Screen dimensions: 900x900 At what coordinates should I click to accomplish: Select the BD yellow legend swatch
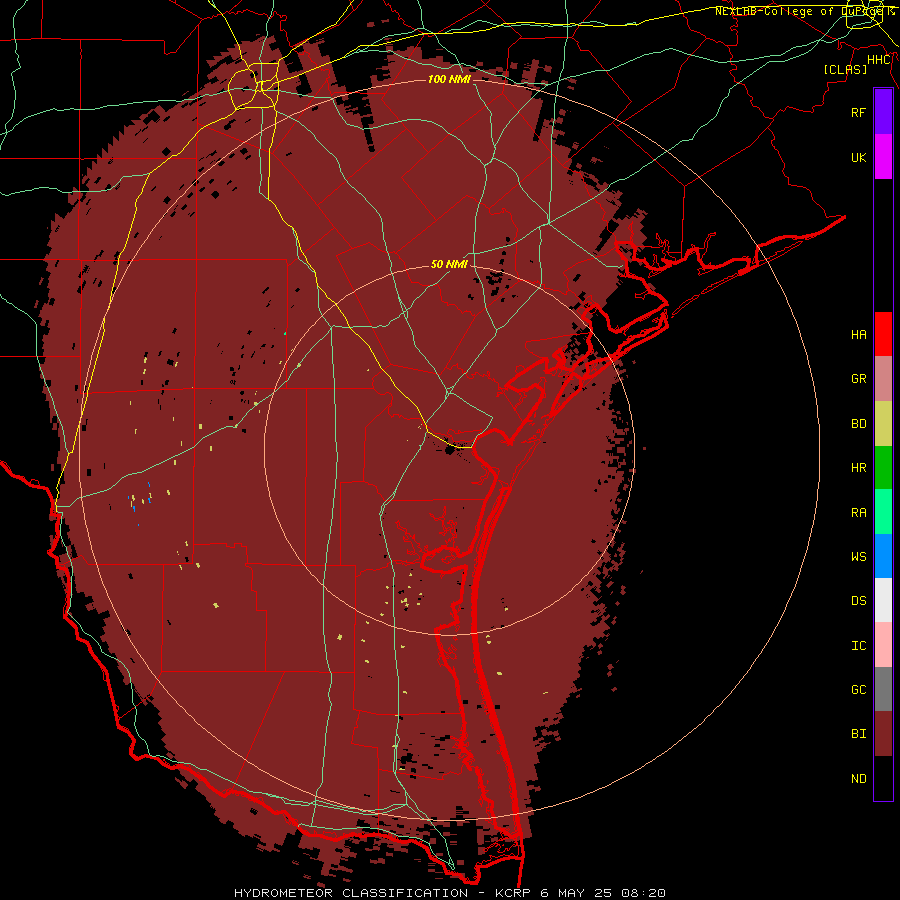tap(883, 424)
